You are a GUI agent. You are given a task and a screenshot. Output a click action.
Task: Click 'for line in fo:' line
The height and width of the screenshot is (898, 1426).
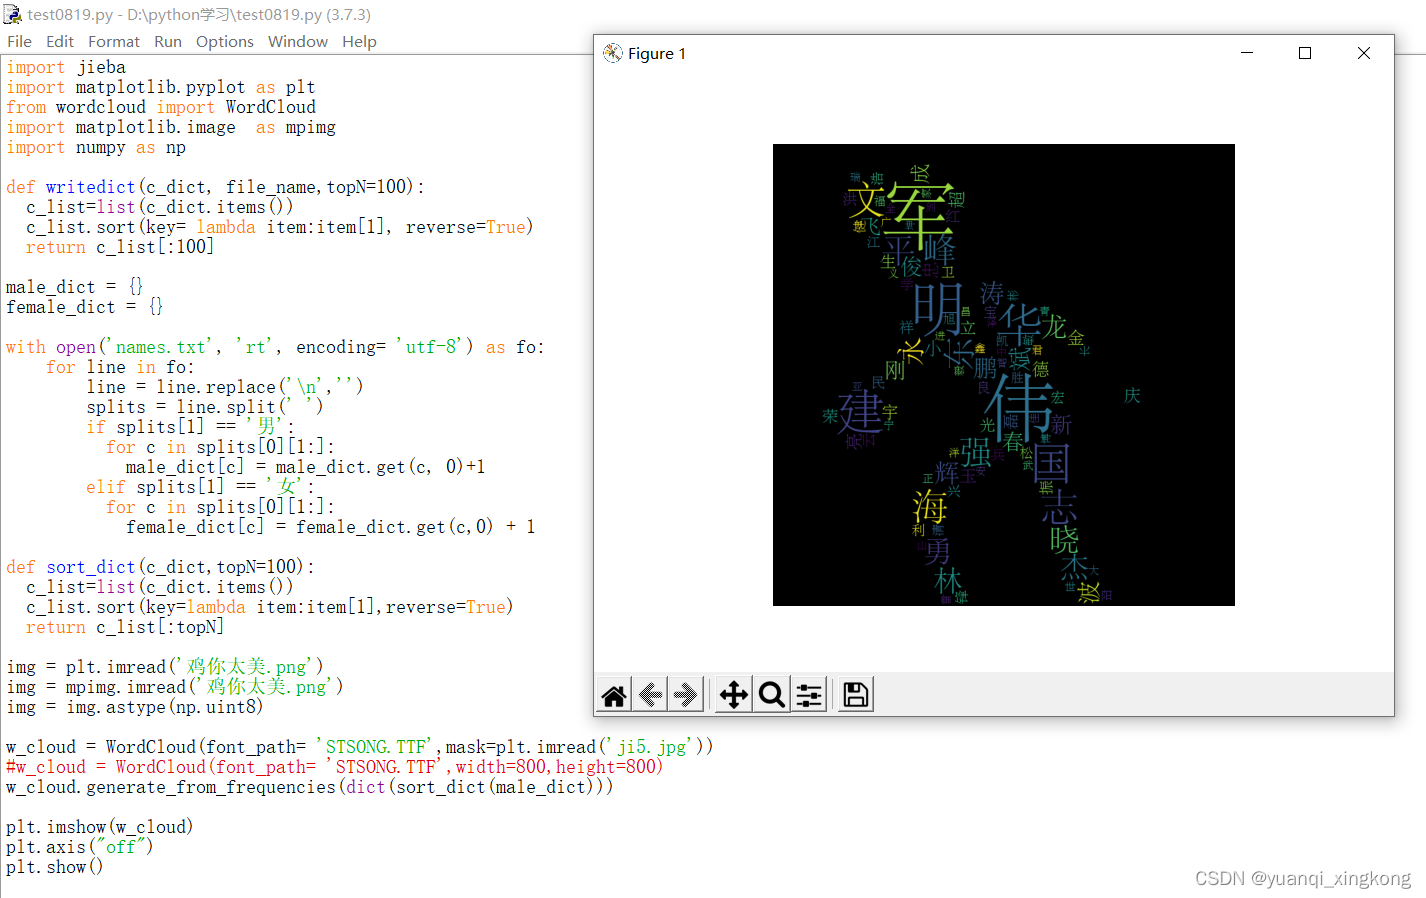click(x=120, y=367)
